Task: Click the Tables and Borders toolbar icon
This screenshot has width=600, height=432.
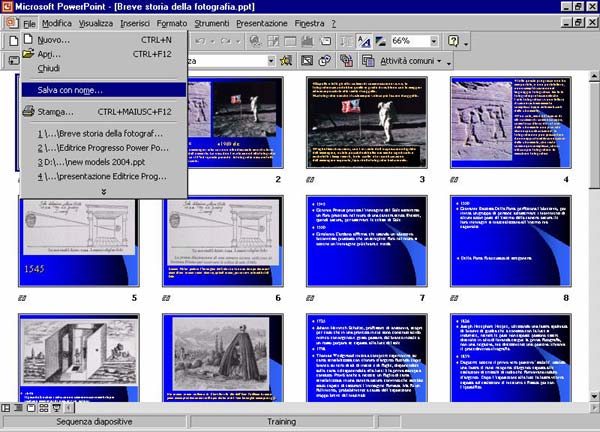Action: (273, 41)
